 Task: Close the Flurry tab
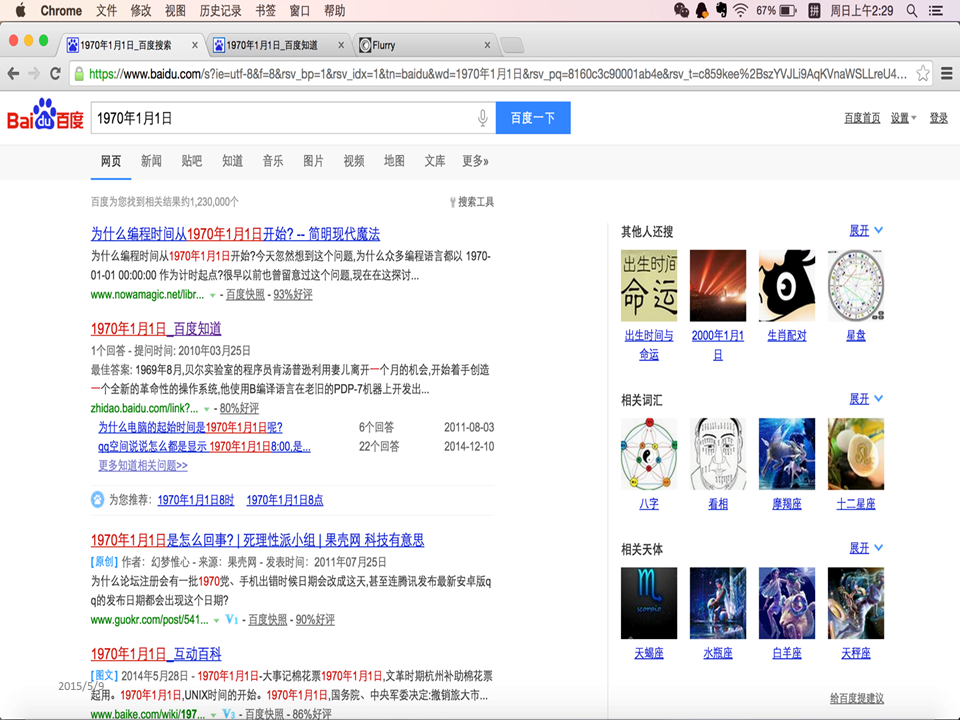pyautogui.click(x=487, y=45)
